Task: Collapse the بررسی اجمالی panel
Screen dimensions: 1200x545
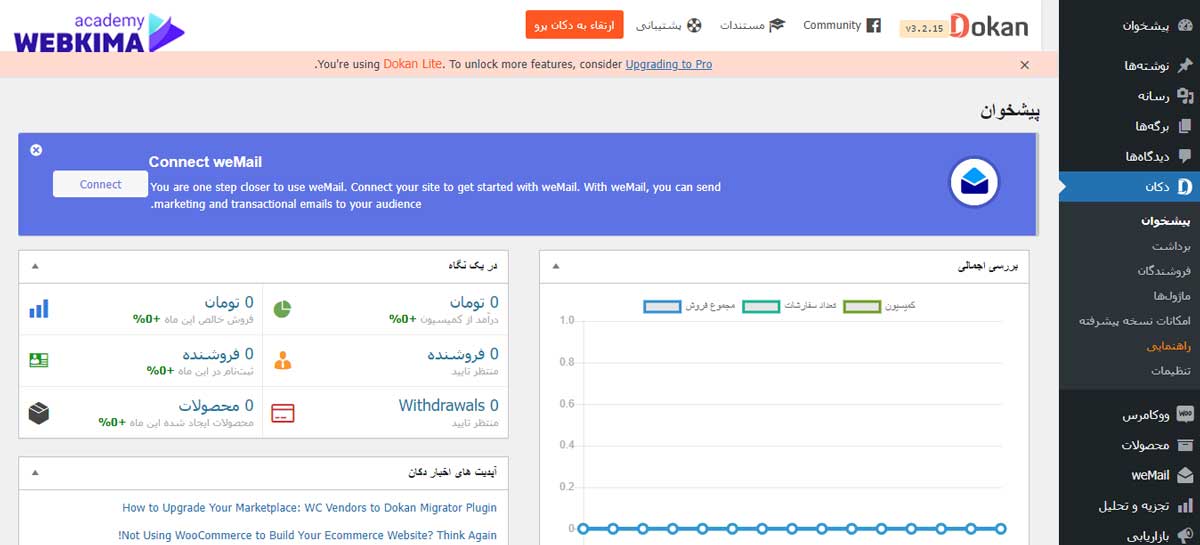Action: click(x=557, y=266)
